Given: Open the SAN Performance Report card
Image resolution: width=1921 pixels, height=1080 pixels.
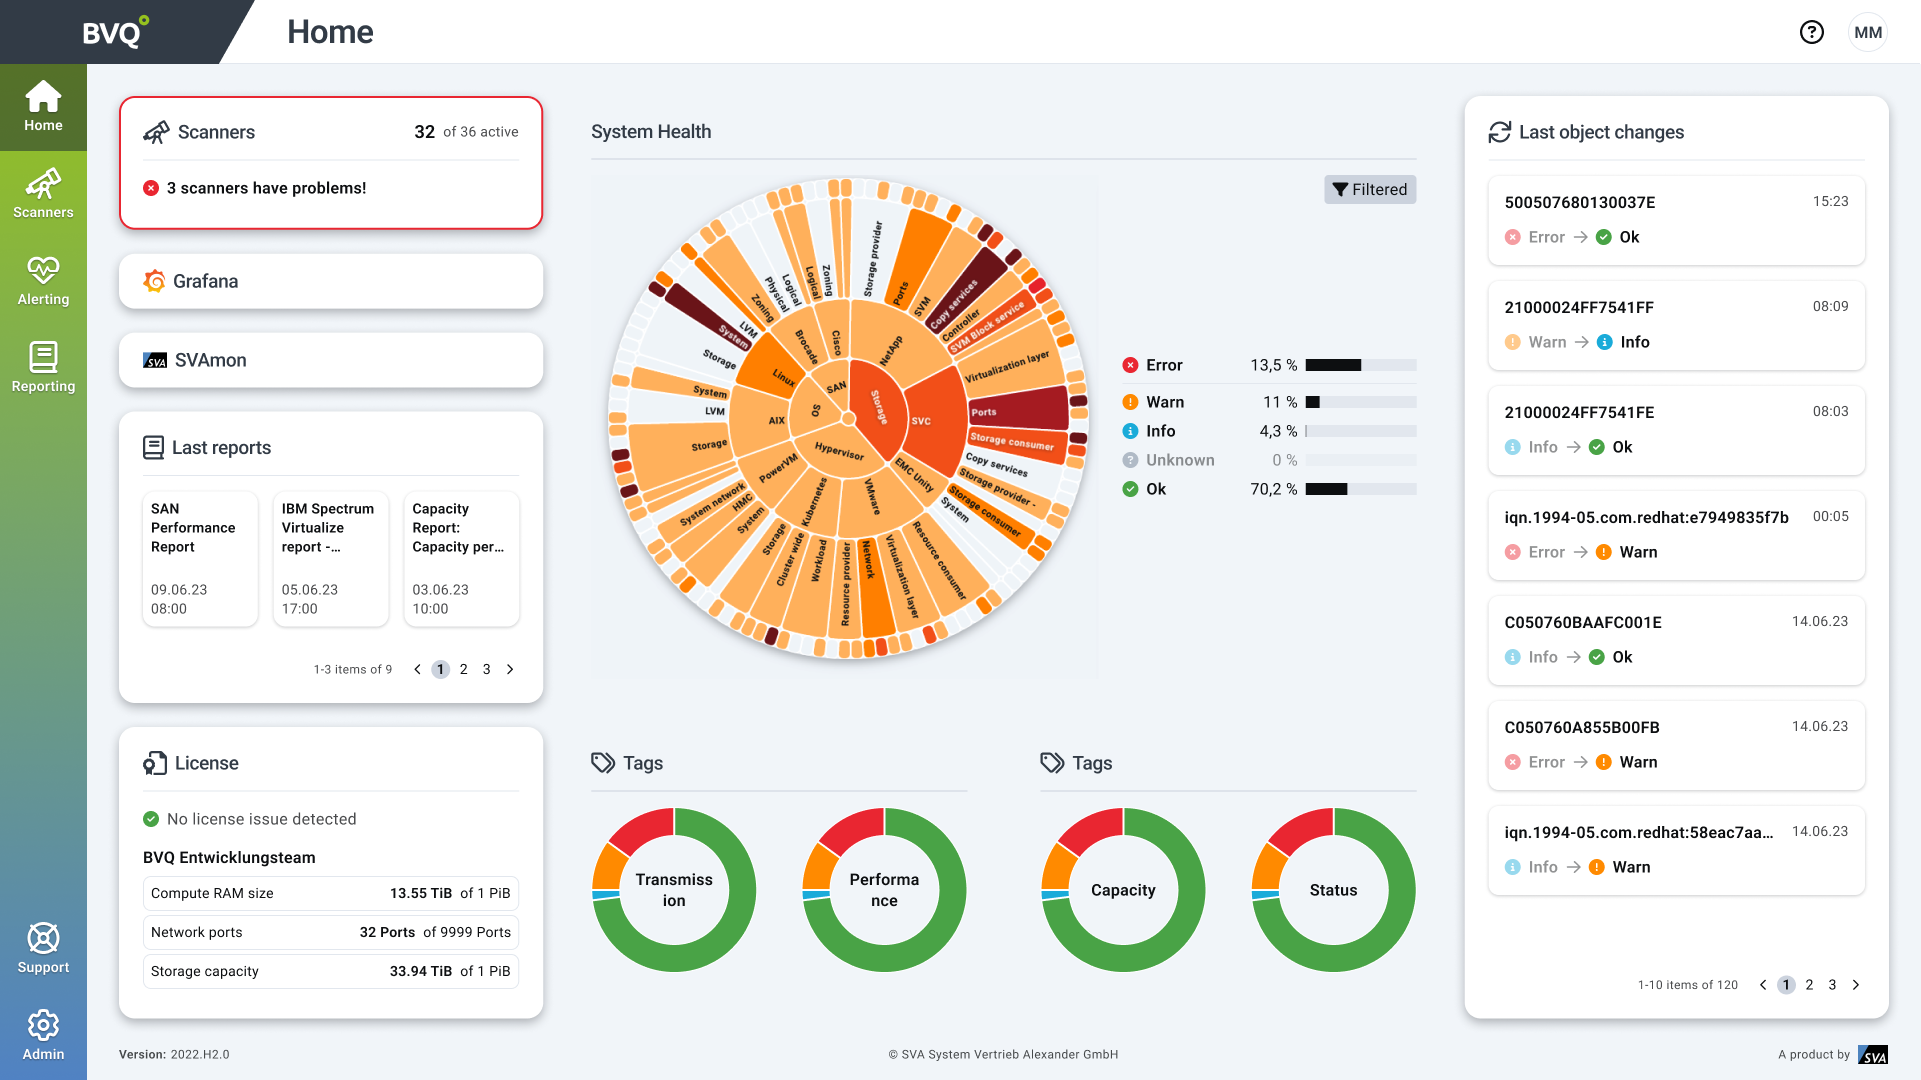Looking at the screenshot, I should pos(200,558).
